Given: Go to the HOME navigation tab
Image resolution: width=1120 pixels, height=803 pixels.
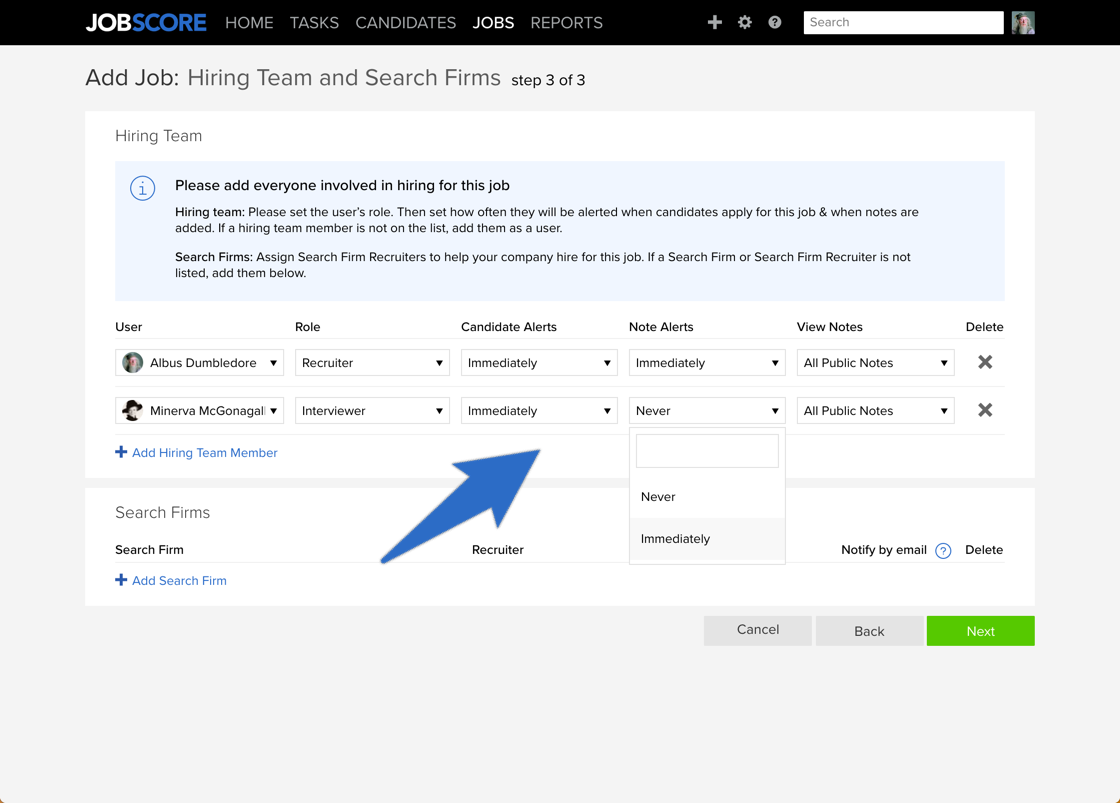Looking at the screenshot, I should click(249, 23).
